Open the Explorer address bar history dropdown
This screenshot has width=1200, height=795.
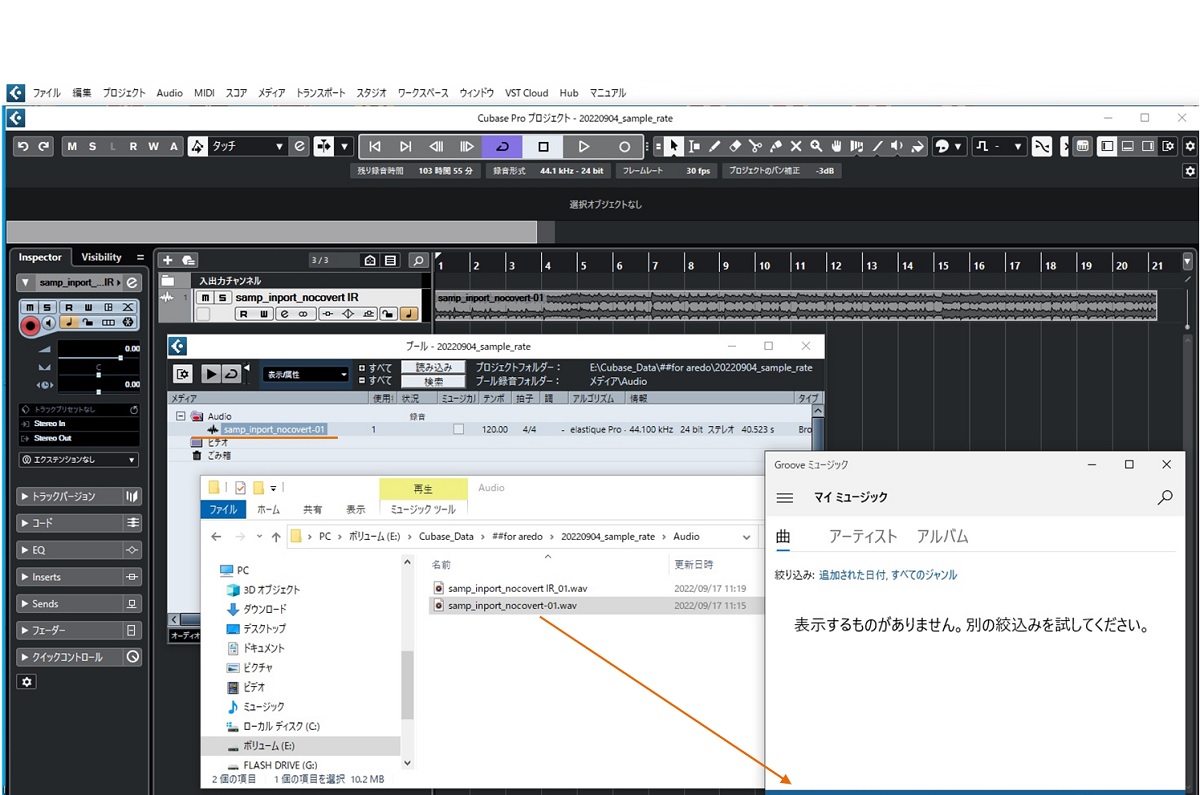click(x=747, y=537)
